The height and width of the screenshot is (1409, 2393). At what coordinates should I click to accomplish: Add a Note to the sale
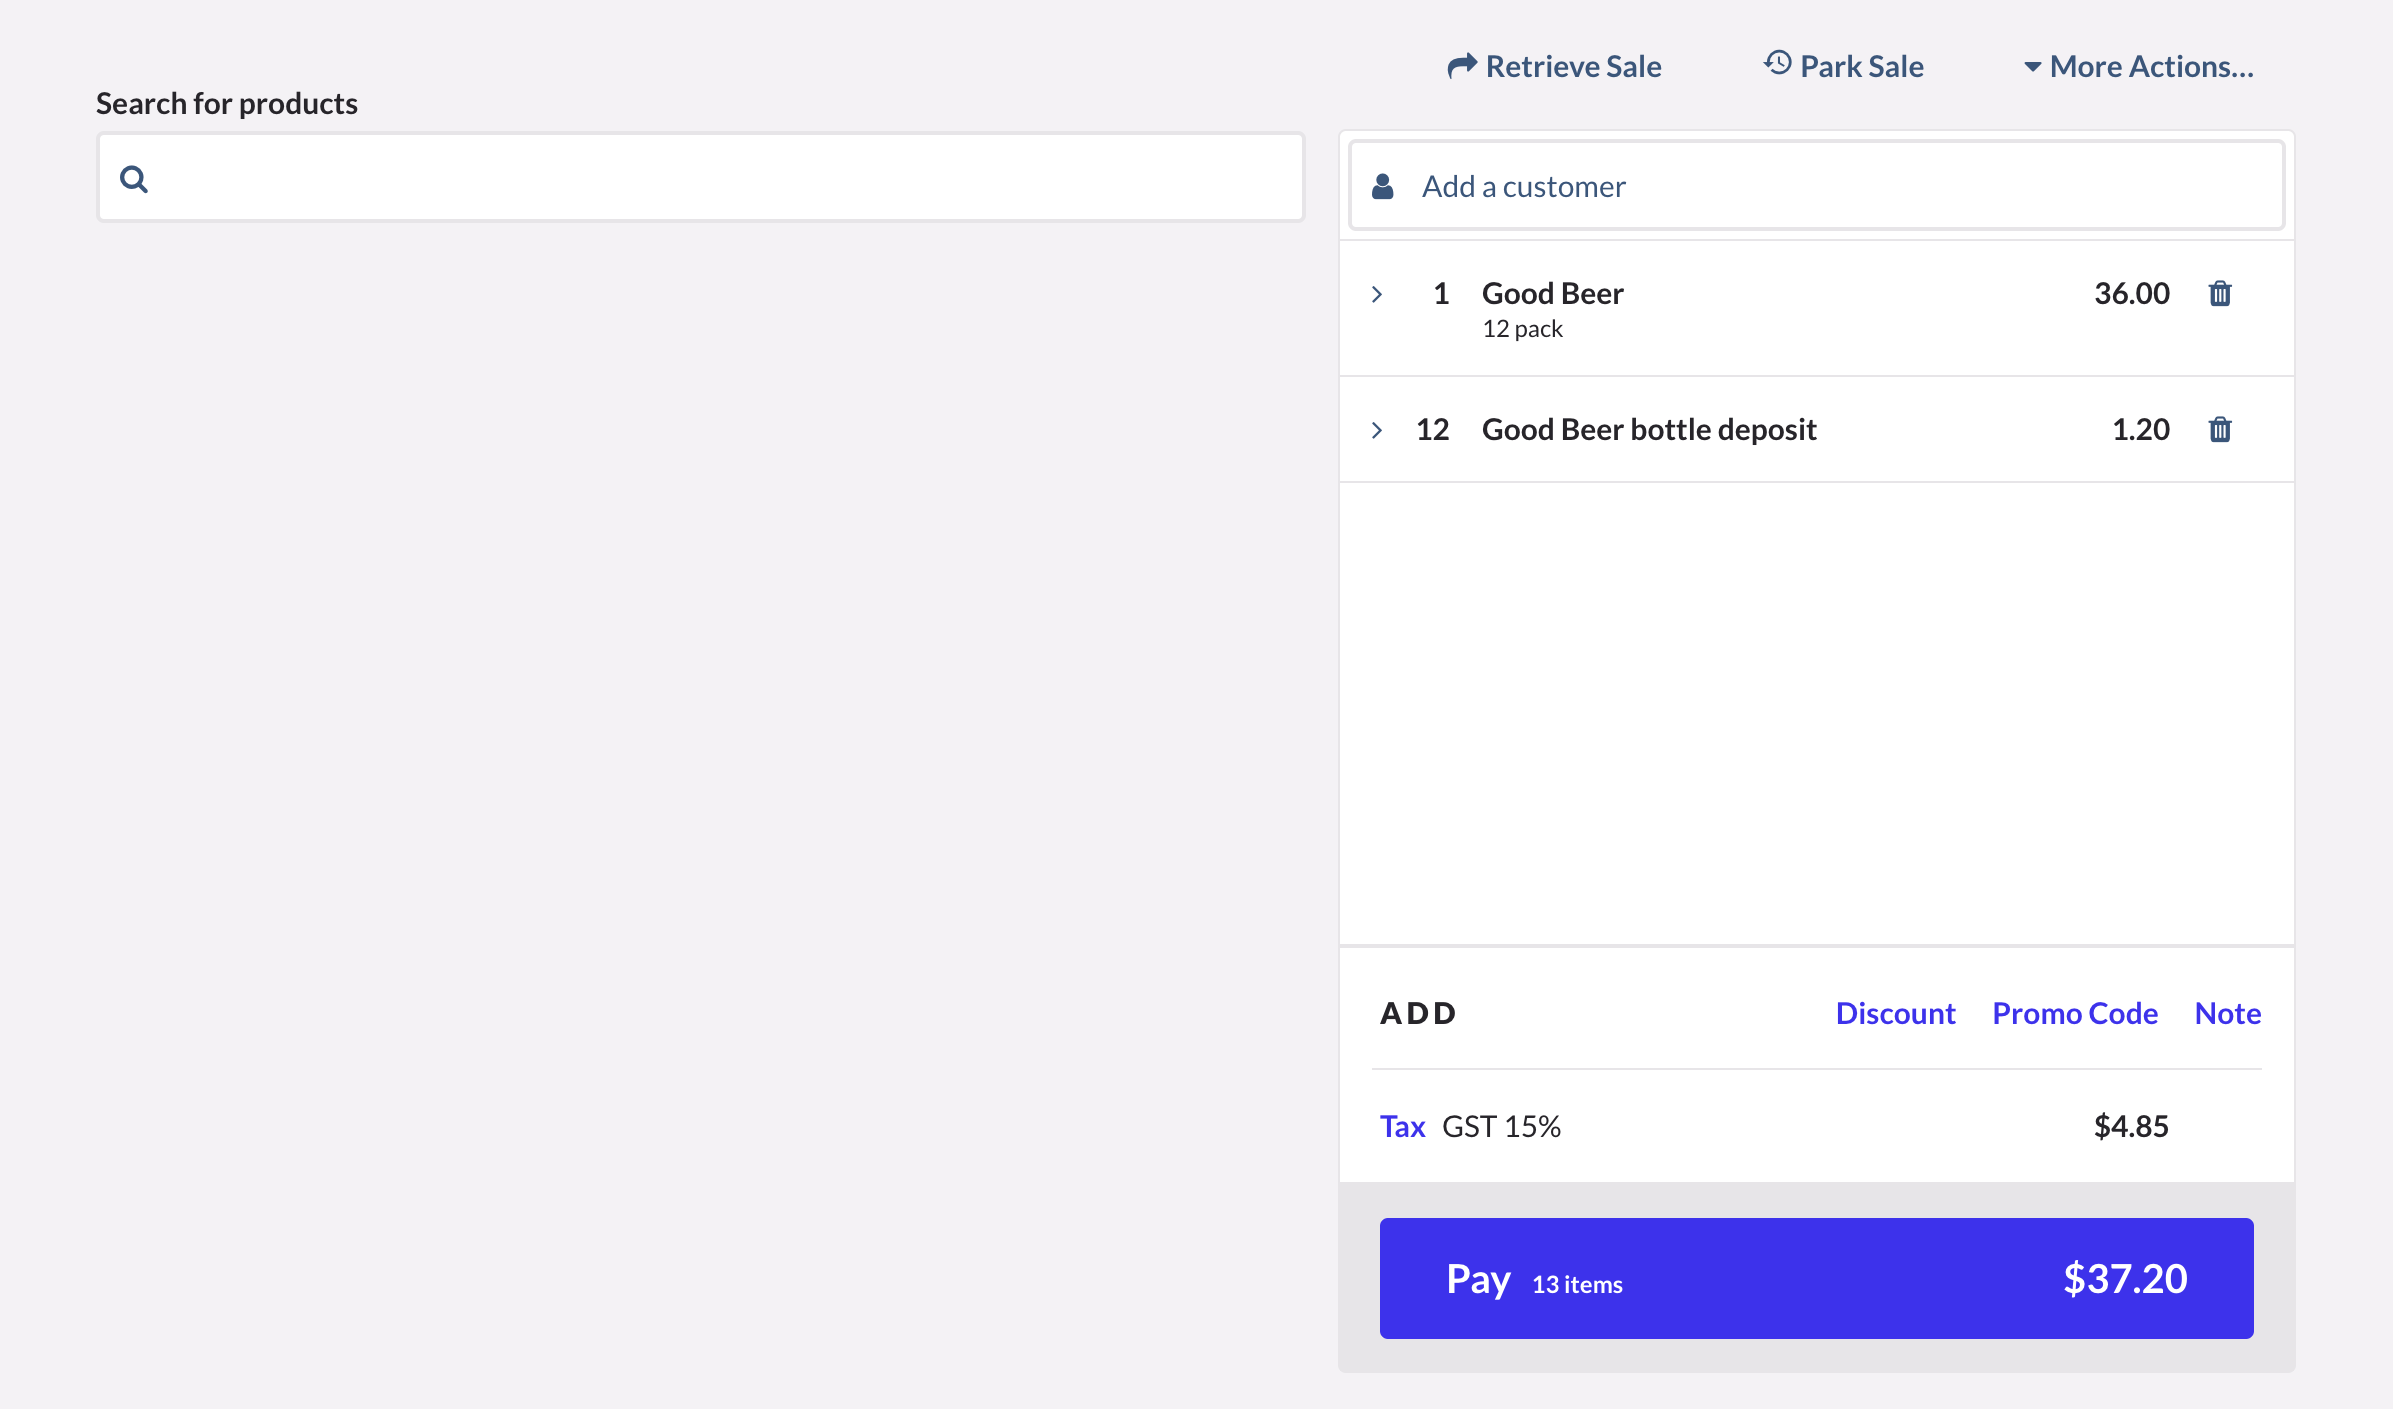(2227, 1013)
